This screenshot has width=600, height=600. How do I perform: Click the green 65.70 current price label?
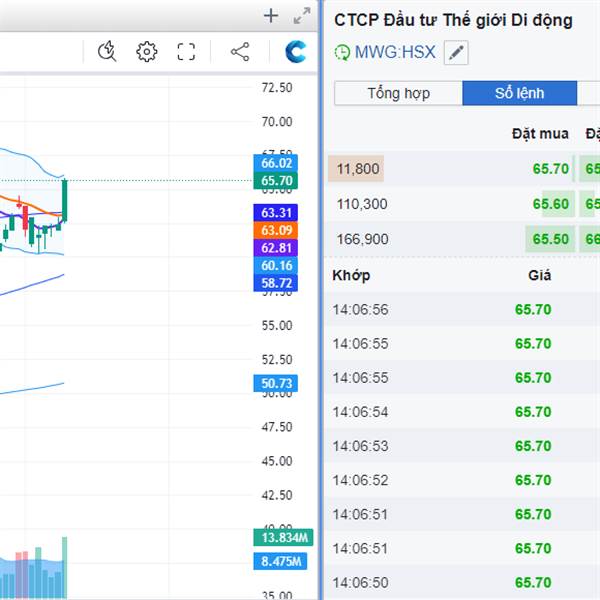[x=276, y=181]
